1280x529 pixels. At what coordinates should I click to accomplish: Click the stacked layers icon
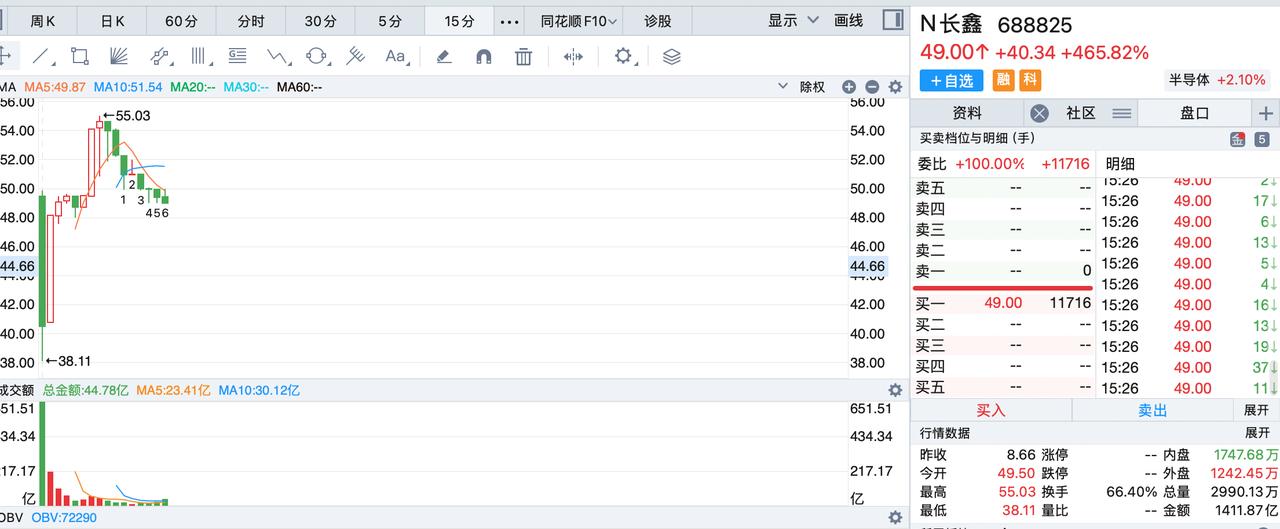[x=671, y=57]
